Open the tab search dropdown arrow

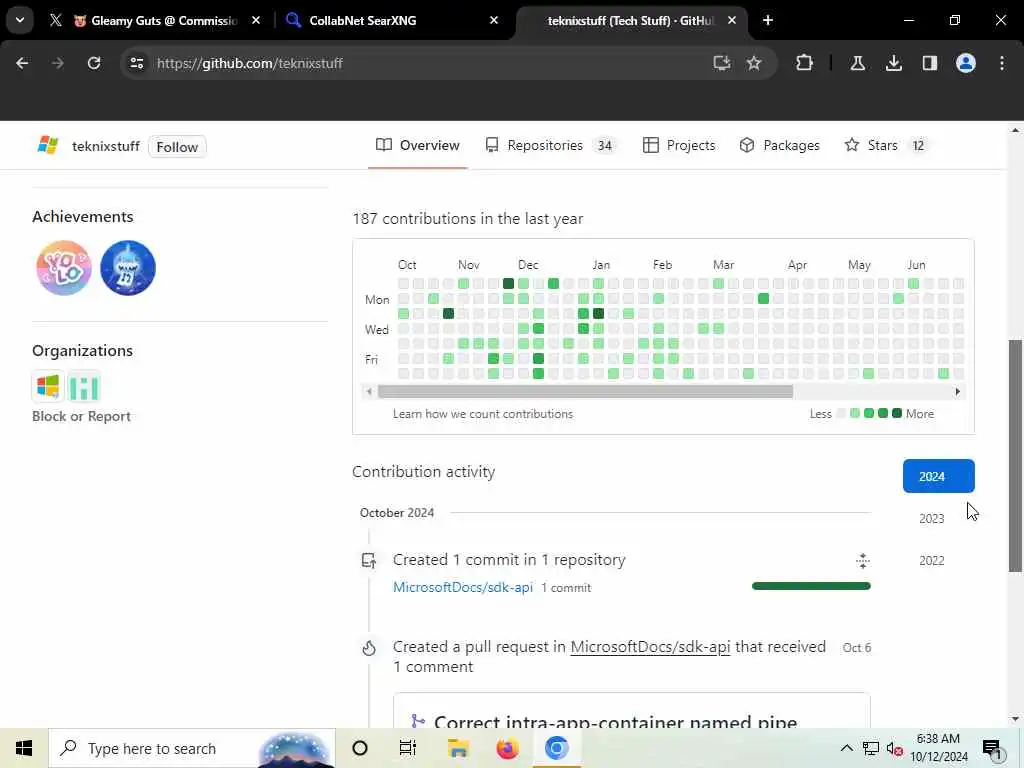20,20
